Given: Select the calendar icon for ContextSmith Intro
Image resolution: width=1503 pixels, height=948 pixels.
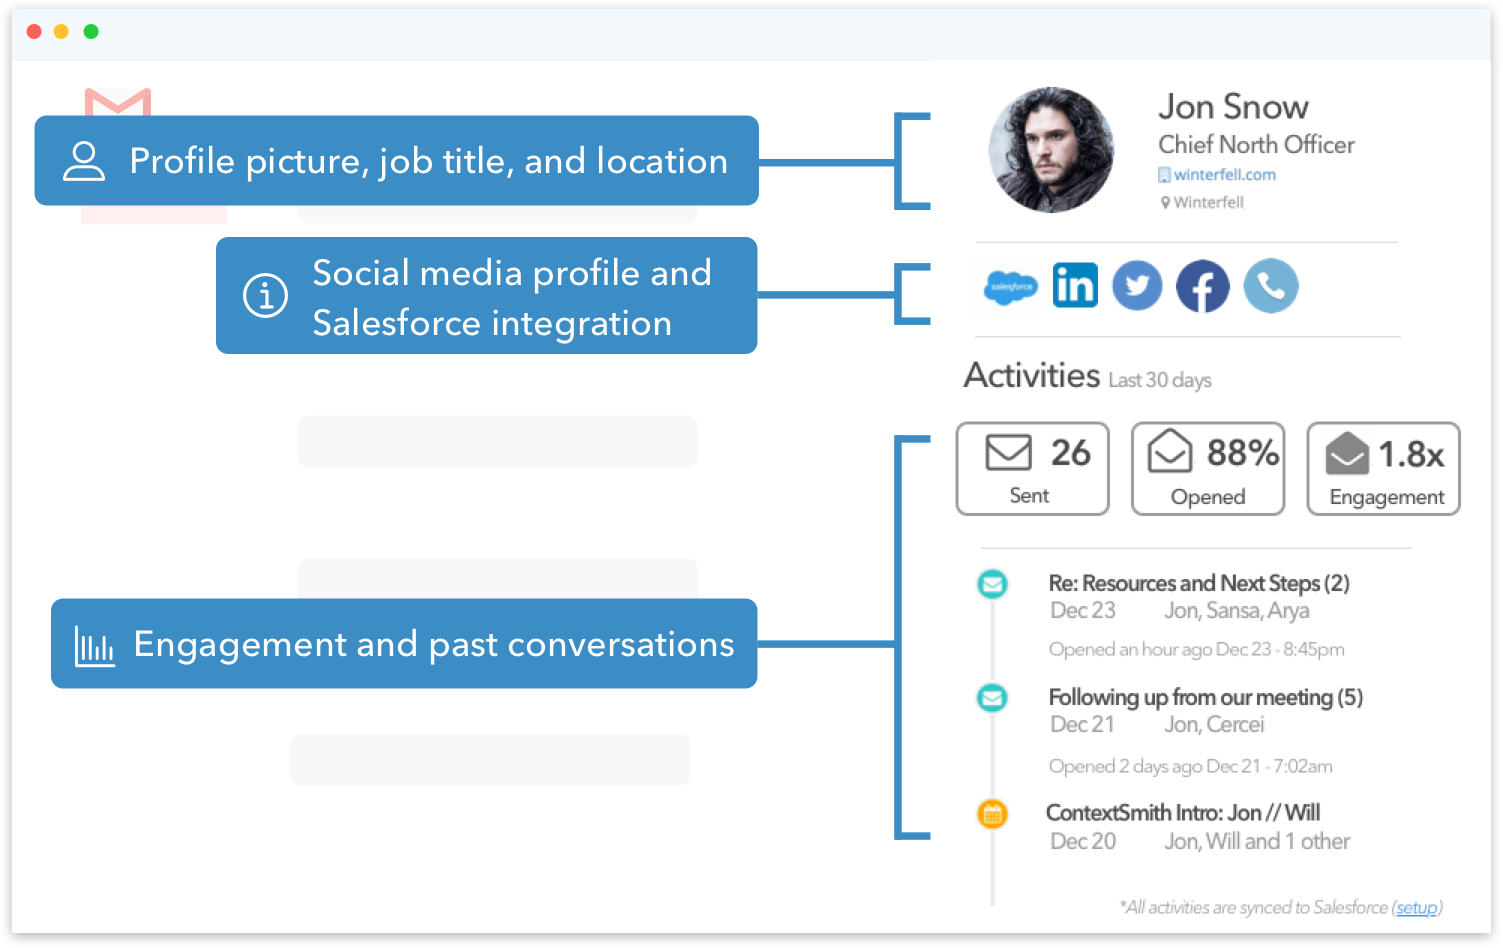Looking at the screenshot, I should point(991,814).
